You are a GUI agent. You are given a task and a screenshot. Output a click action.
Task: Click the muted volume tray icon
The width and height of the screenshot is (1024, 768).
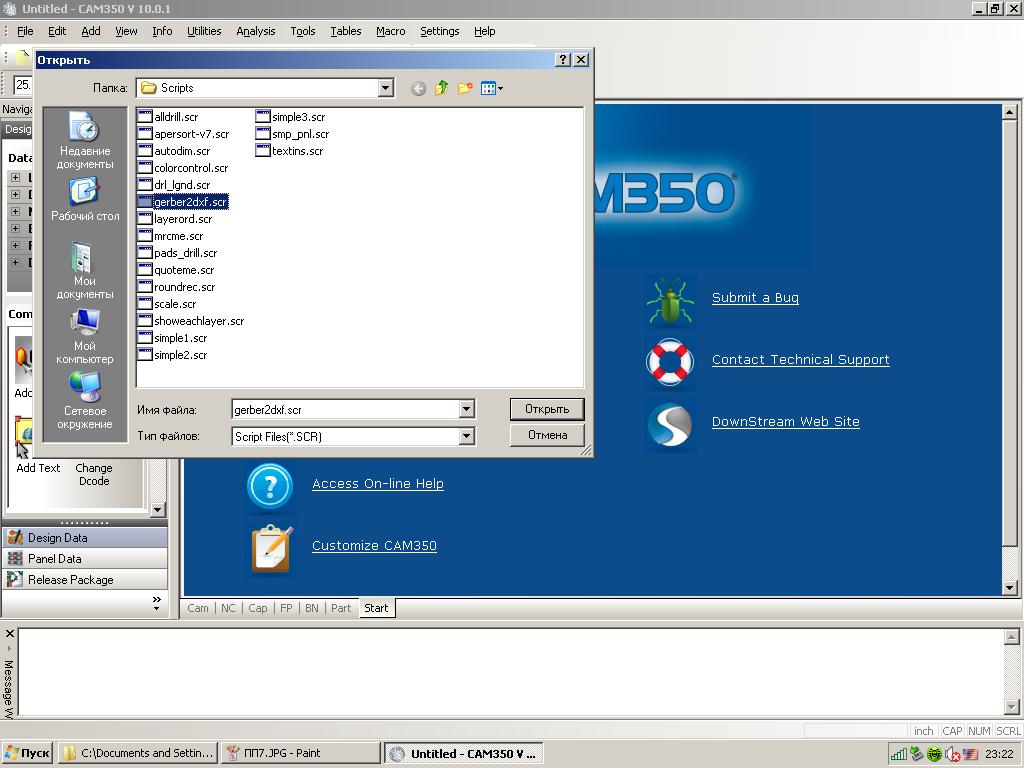coord(952,754)
